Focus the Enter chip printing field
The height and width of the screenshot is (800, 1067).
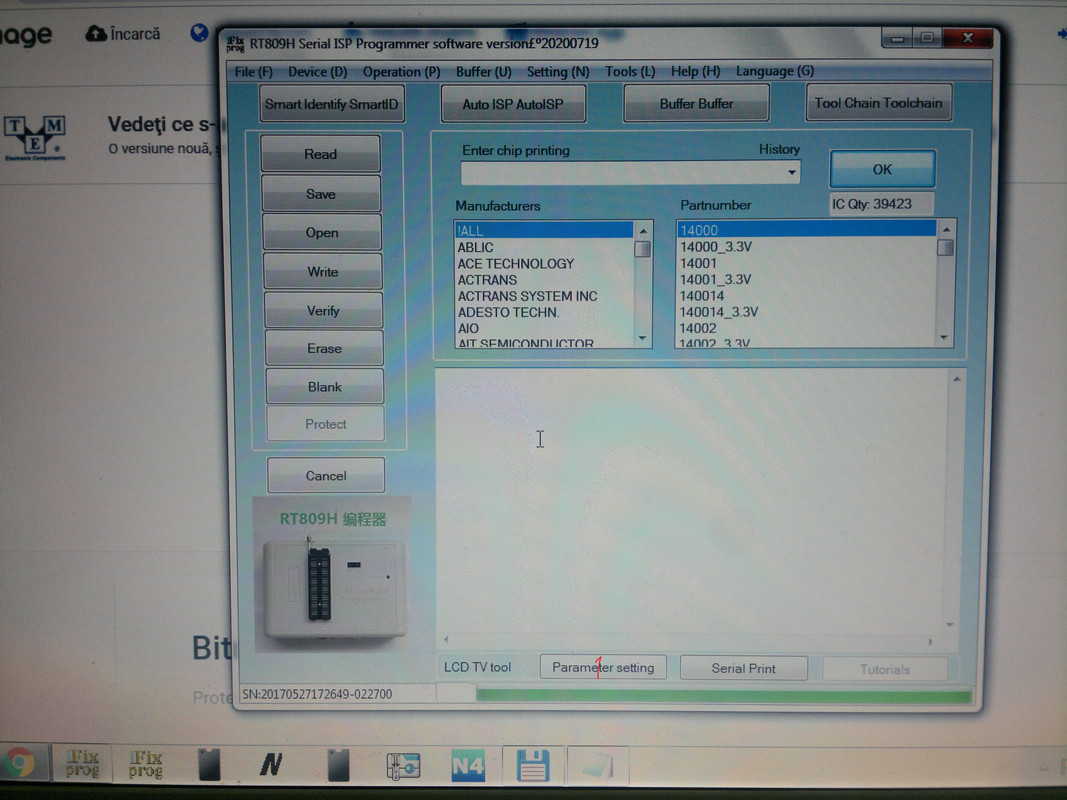[622, 173]
